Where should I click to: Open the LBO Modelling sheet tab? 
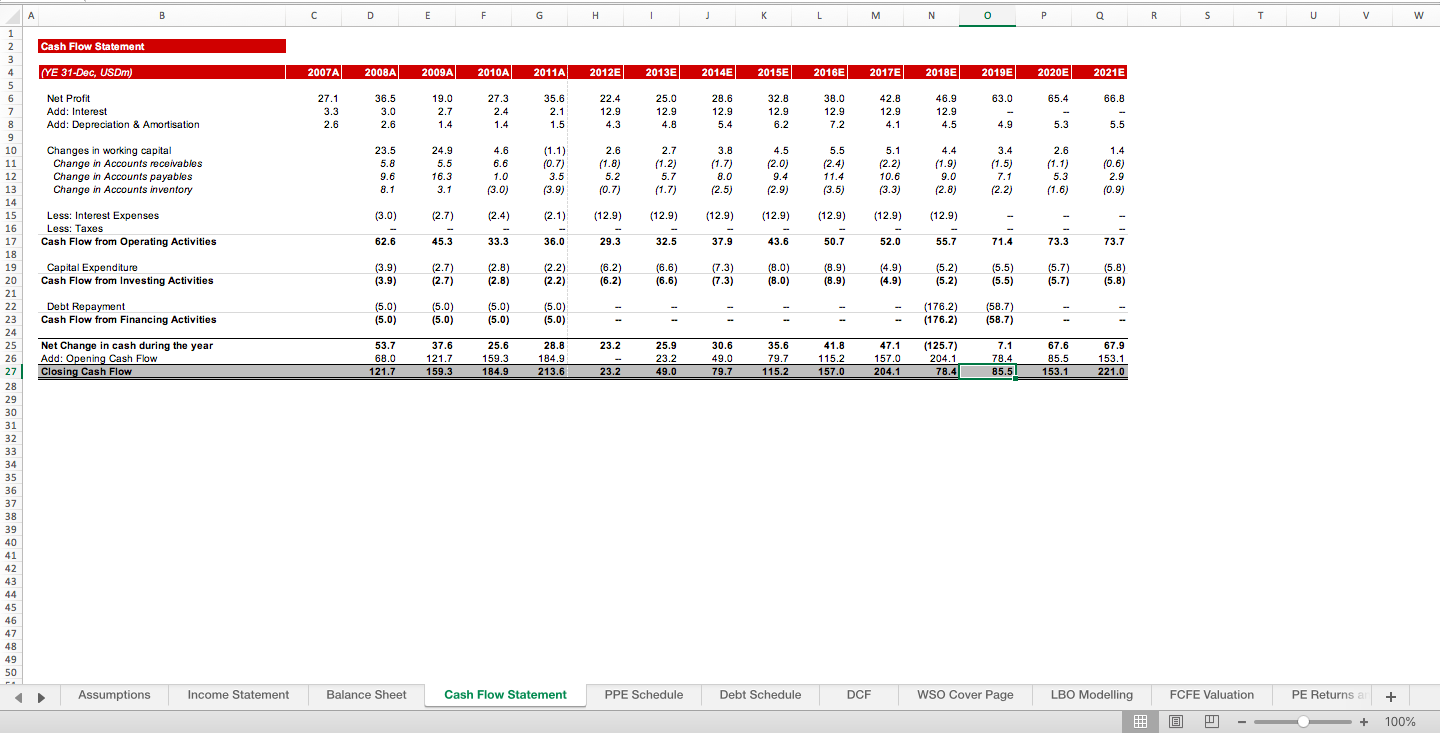[1092, 695]
